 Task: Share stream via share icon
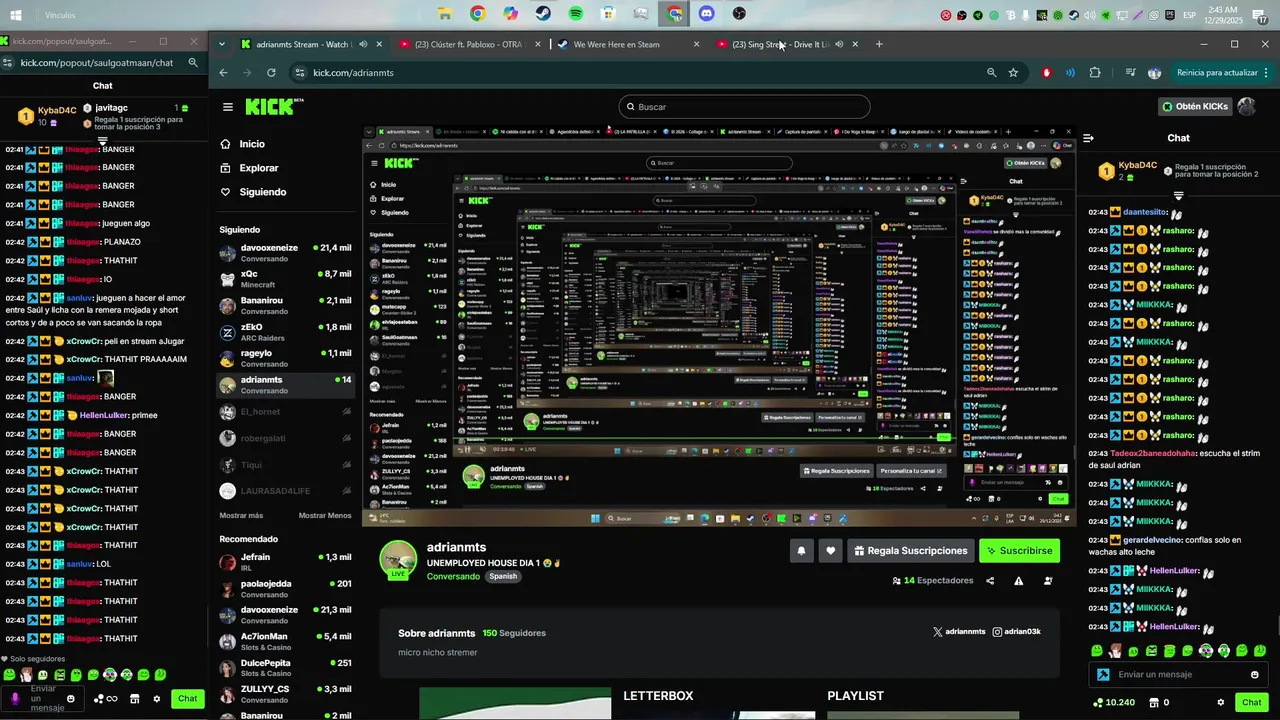coord(990,581)
